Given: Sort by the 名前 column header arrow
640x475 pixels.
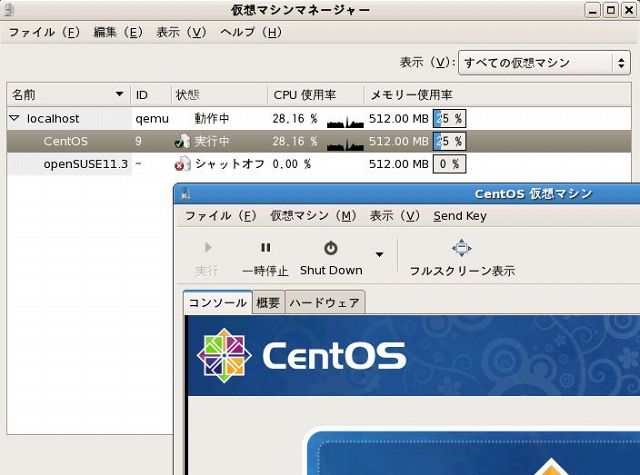Looking at the screenshot, I should (119, 94).
